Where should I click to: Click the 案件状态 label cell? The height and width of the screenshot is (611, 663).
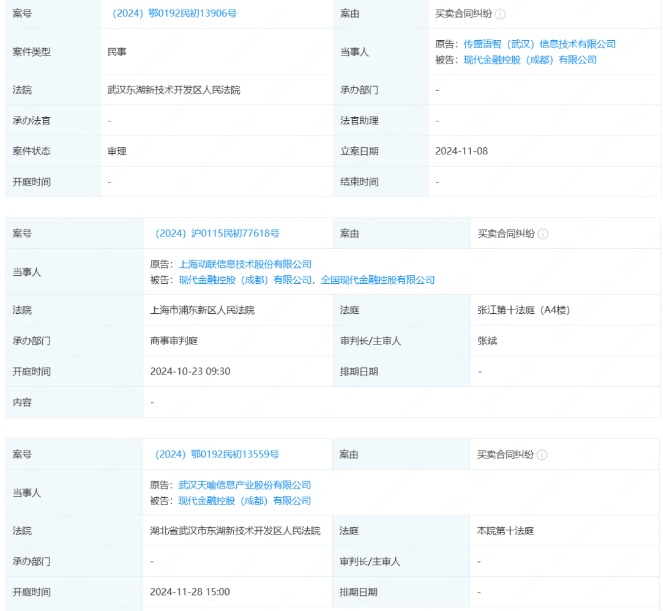(53, 151)
